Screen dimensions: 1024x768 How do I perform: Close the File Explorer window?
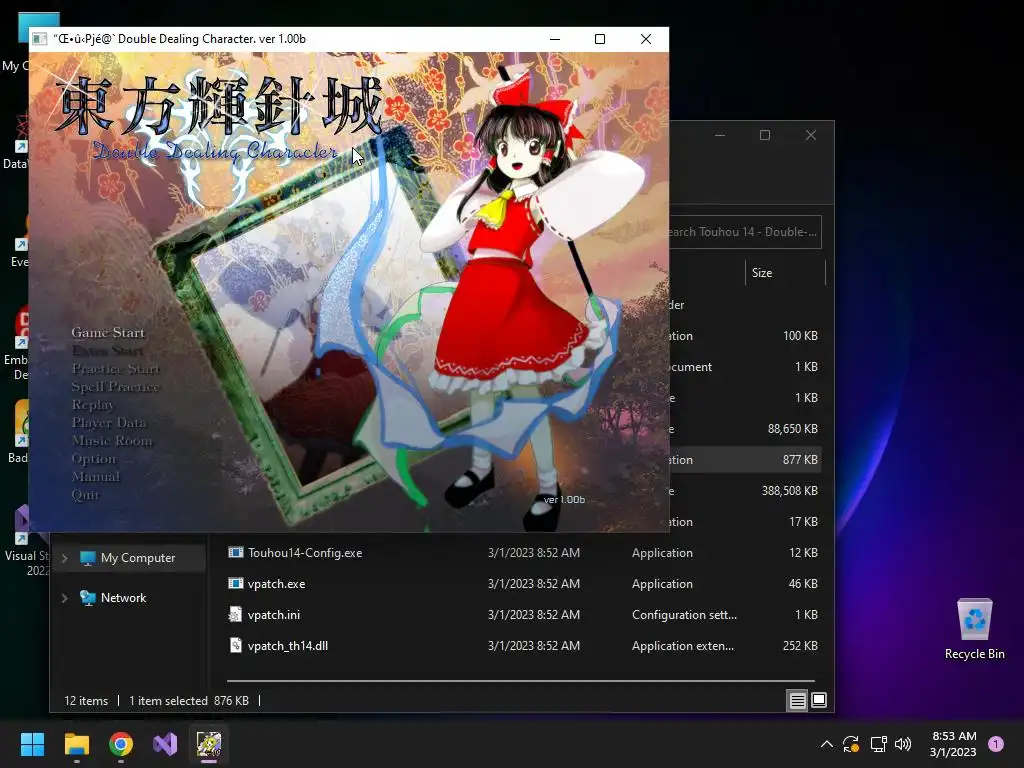click(810, 135)
